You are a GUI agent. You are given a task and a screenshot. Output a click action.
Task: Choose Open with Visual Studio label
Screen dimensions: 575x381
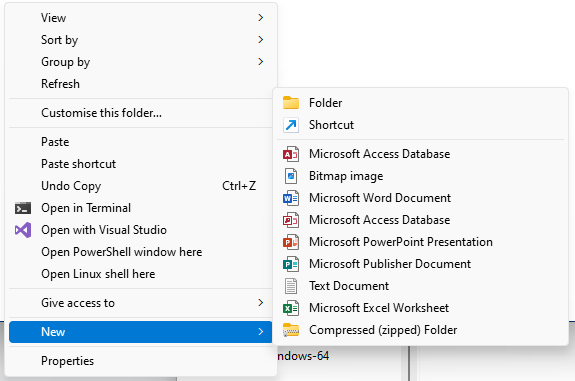pyautogui.click(x=104, y=230)
